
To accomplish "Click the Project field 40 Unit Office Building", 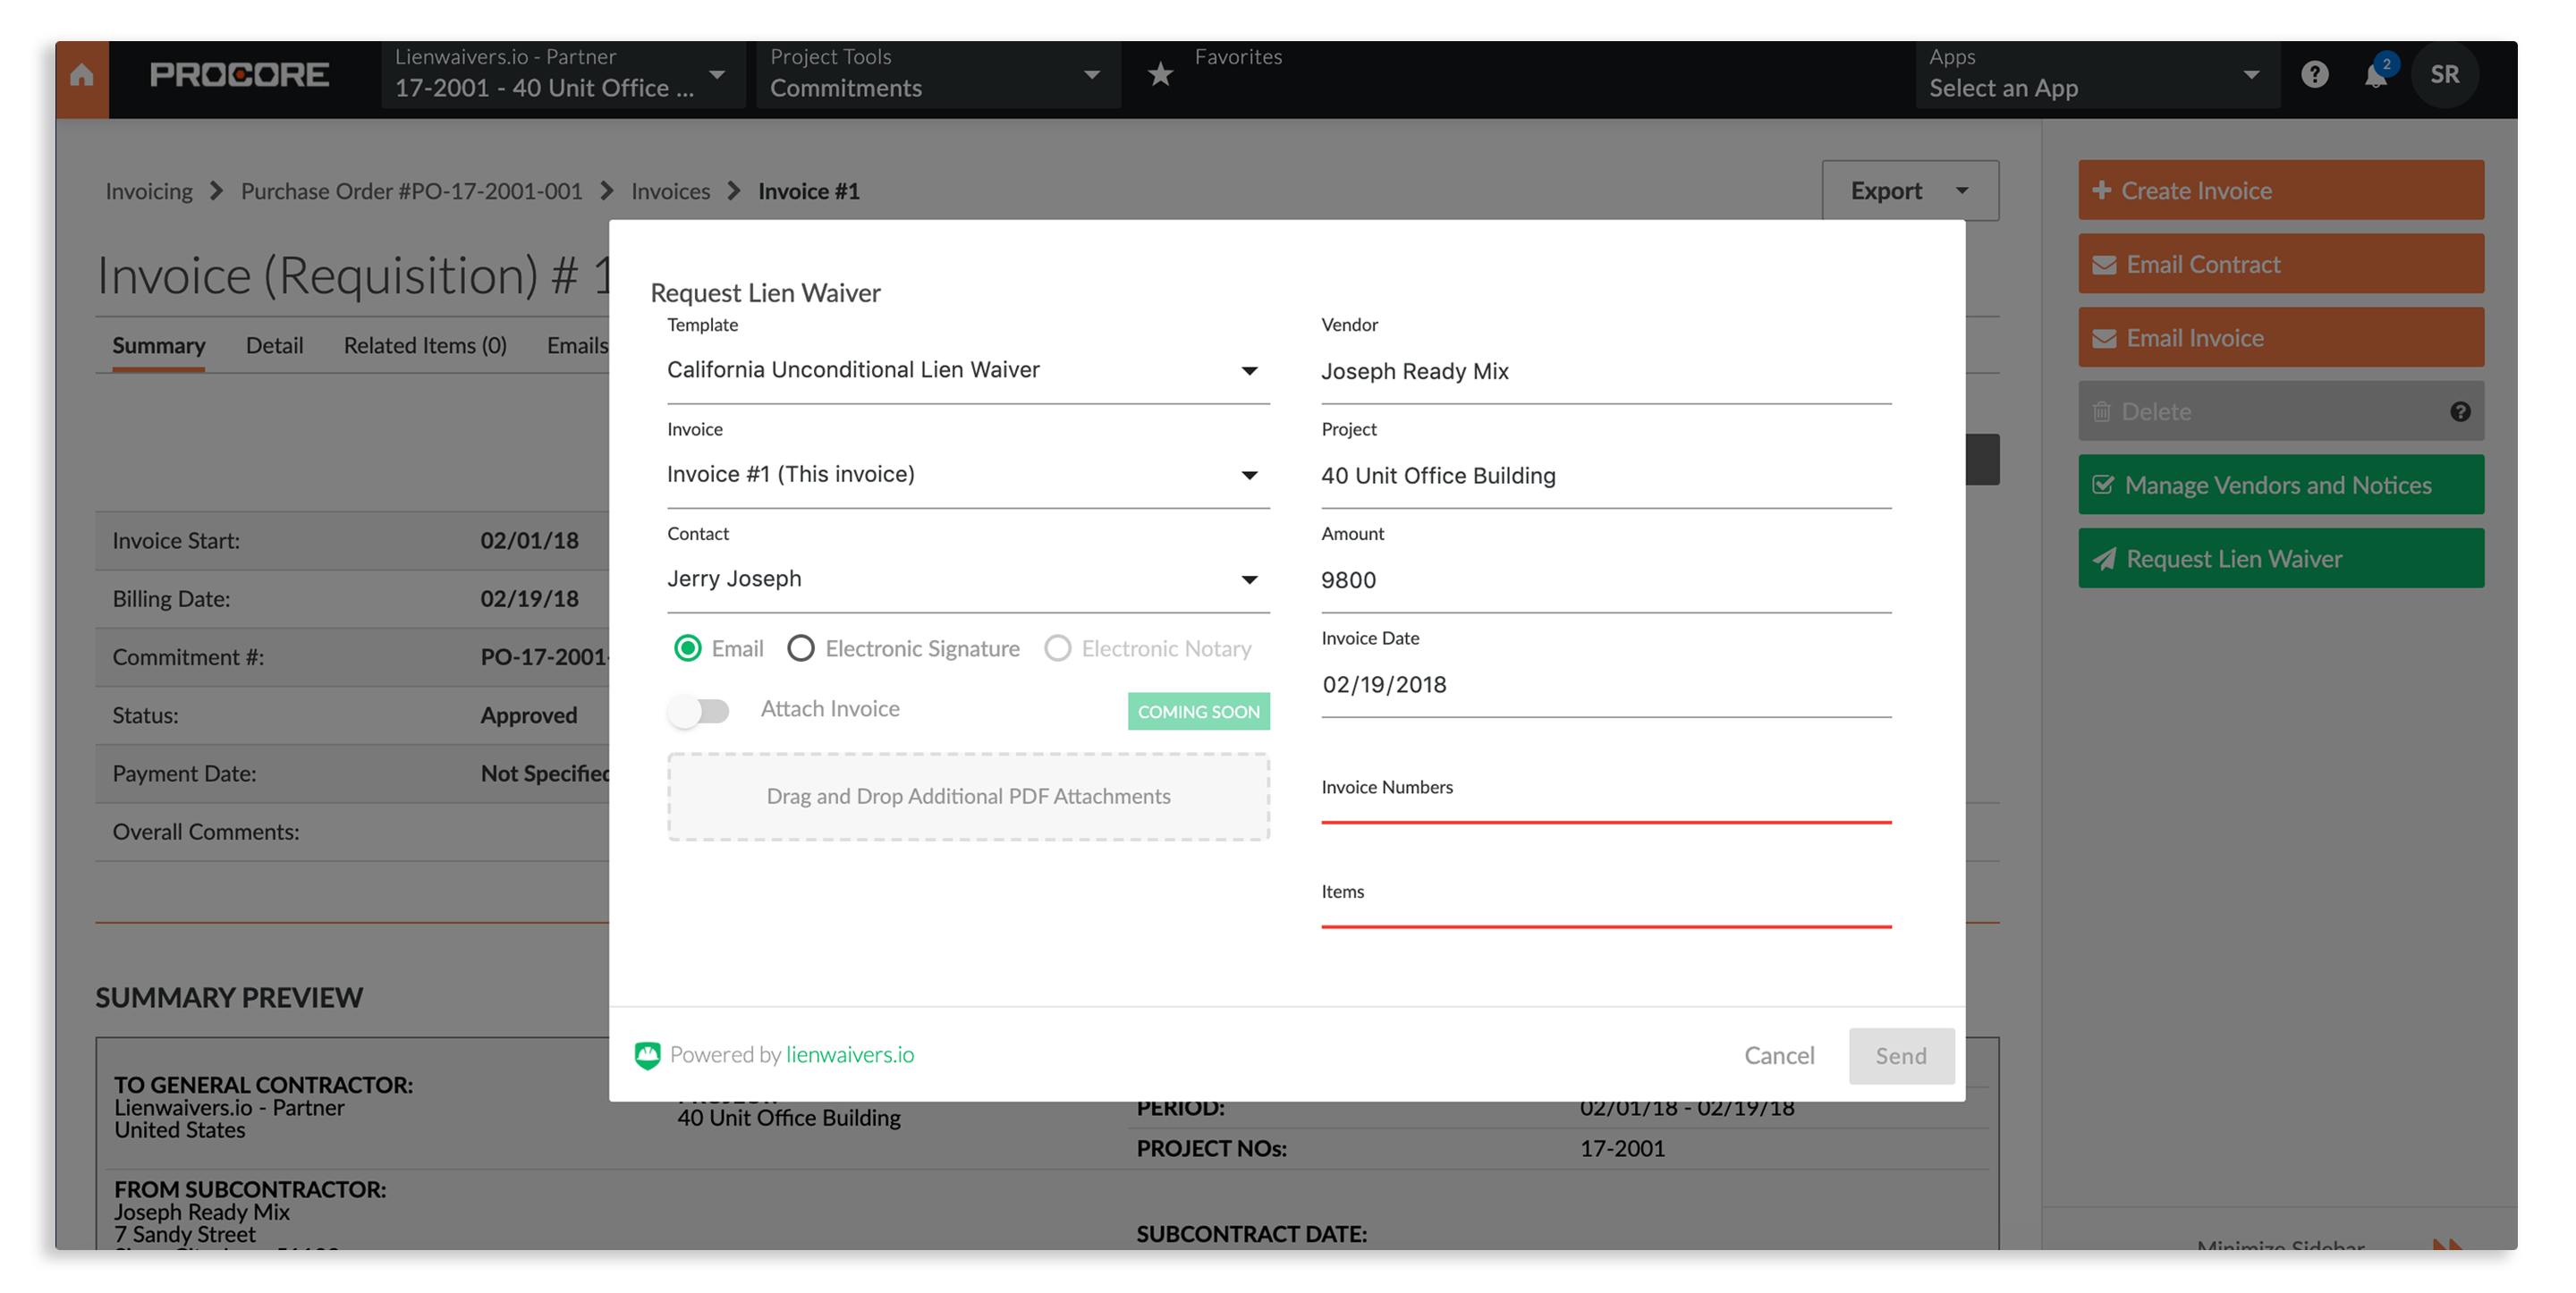I will (1606, 476).
